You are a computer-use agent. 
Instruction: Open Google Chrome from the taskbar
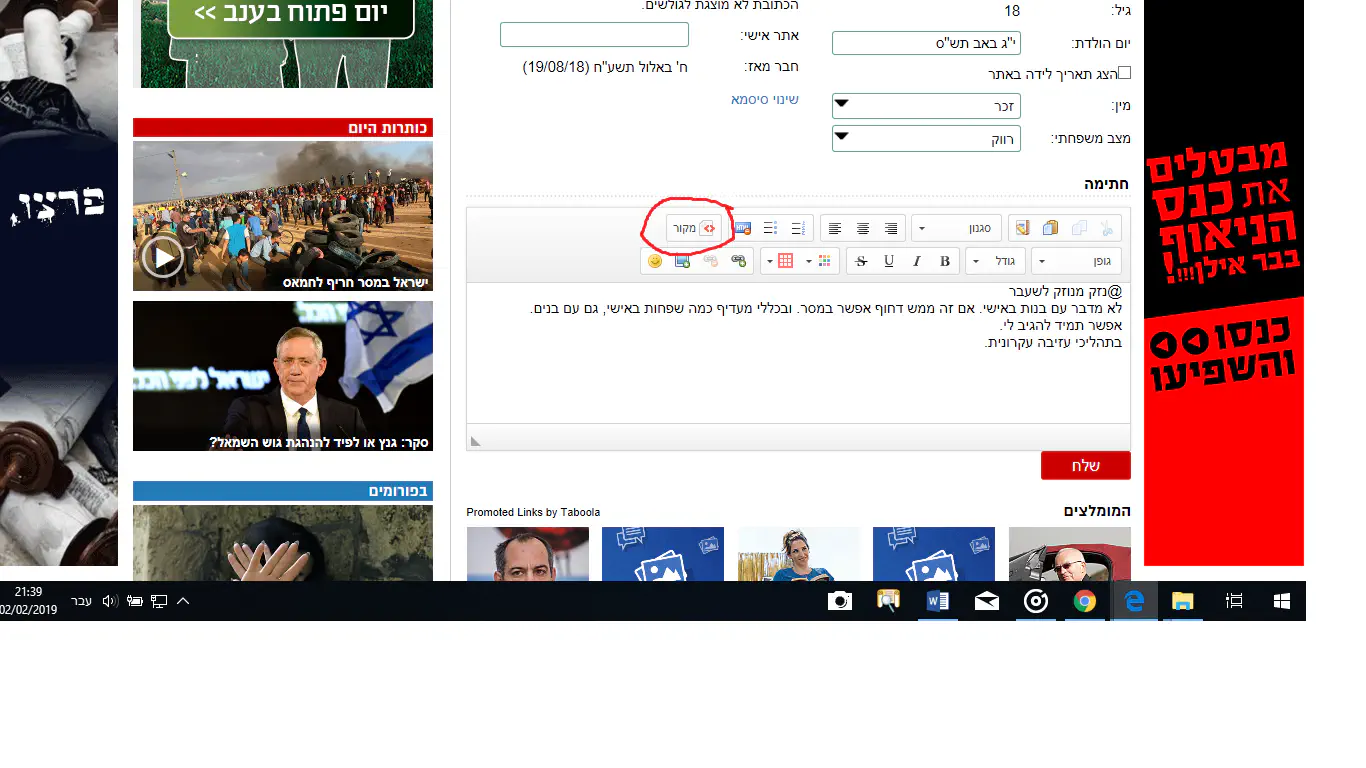[1084, 601]
